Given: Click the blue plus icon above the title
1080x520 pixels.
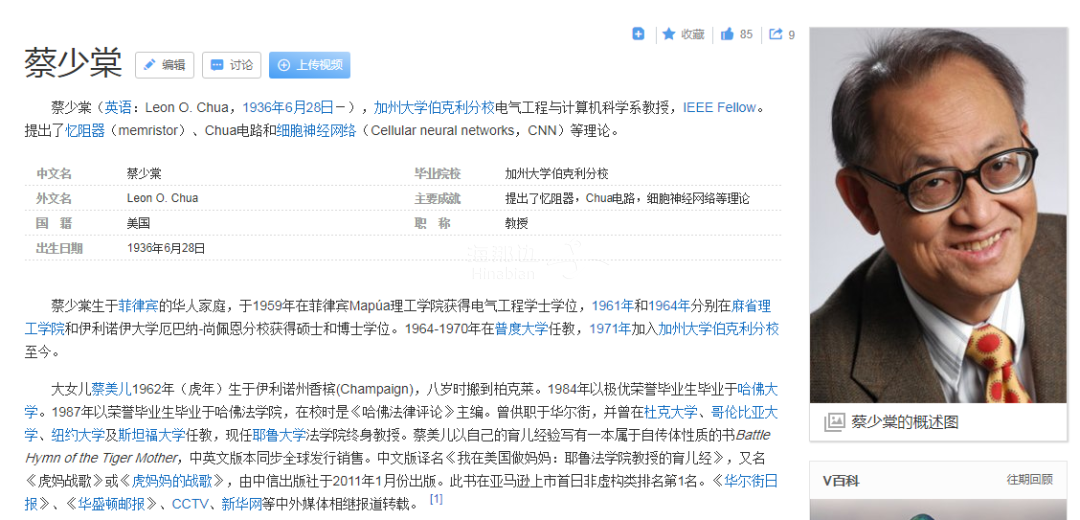Looking at the screenshot, I should tap(639, 34).
